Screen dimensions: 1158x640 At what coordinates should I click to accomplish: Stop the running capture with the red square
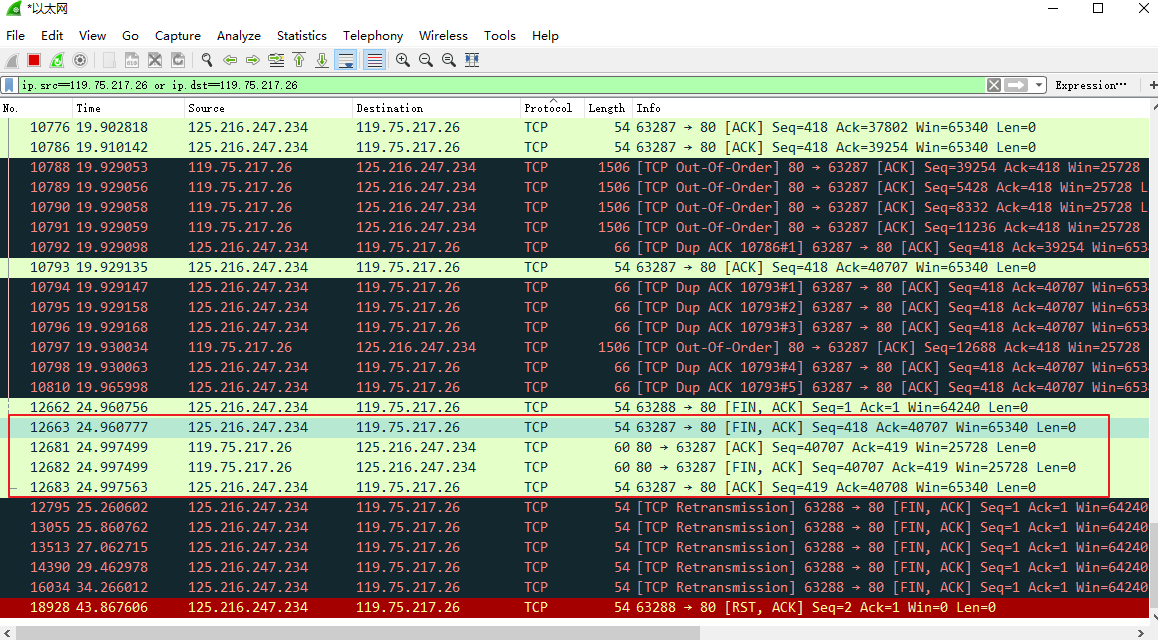(34, 61)
